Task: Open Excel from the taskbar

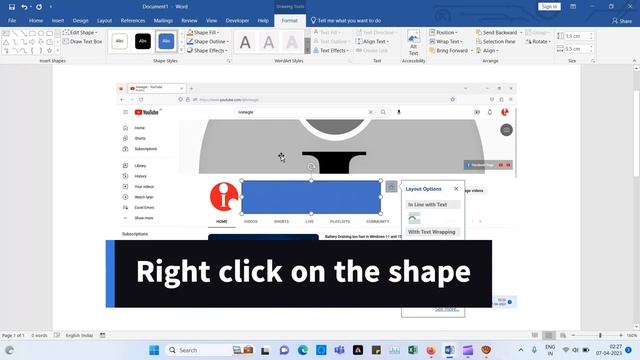Action: pyautogui.click(x=412, y=350)
